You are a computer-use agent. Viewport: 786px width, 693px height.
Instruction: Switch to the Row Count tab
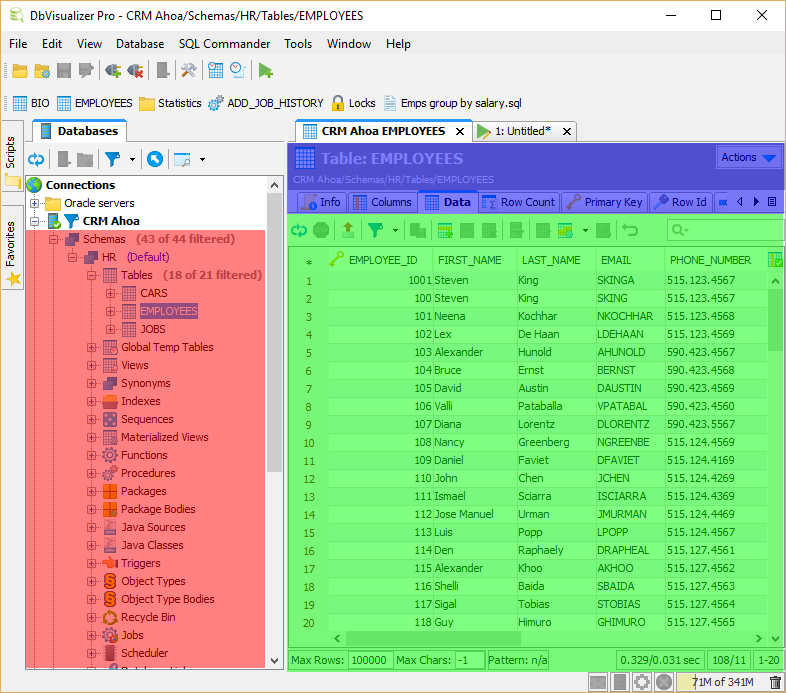[x=518, y=202]
